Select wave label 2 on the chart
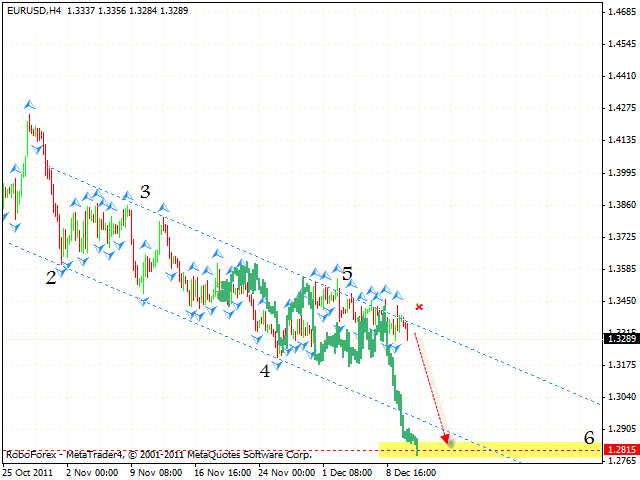Screen dimensions: 640x480 pos(50,278)
